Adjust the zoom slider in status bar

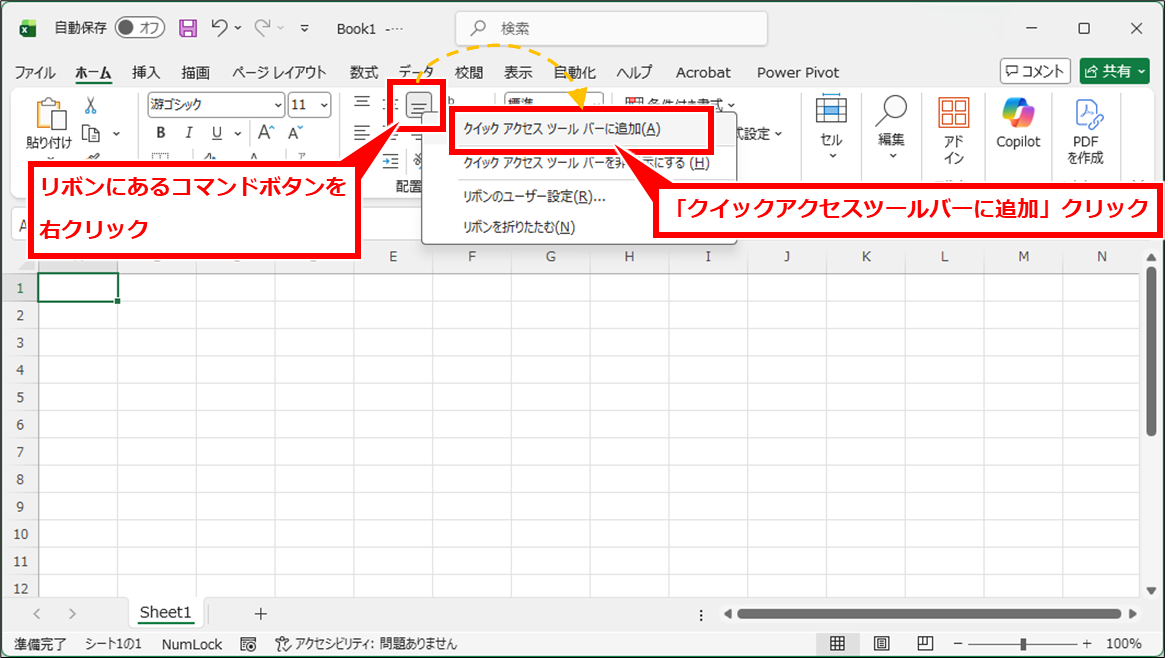coord(1022,643)
